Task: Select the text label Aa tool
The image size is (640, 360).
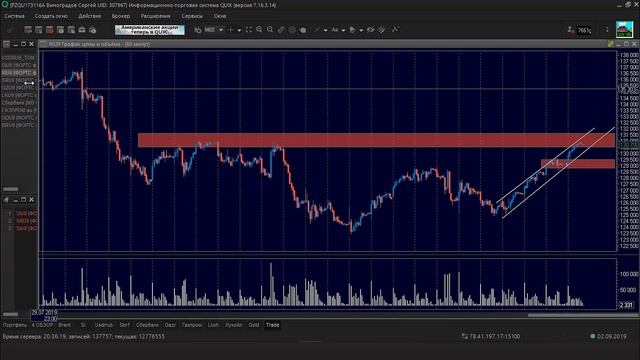Action: pos(335,30)
